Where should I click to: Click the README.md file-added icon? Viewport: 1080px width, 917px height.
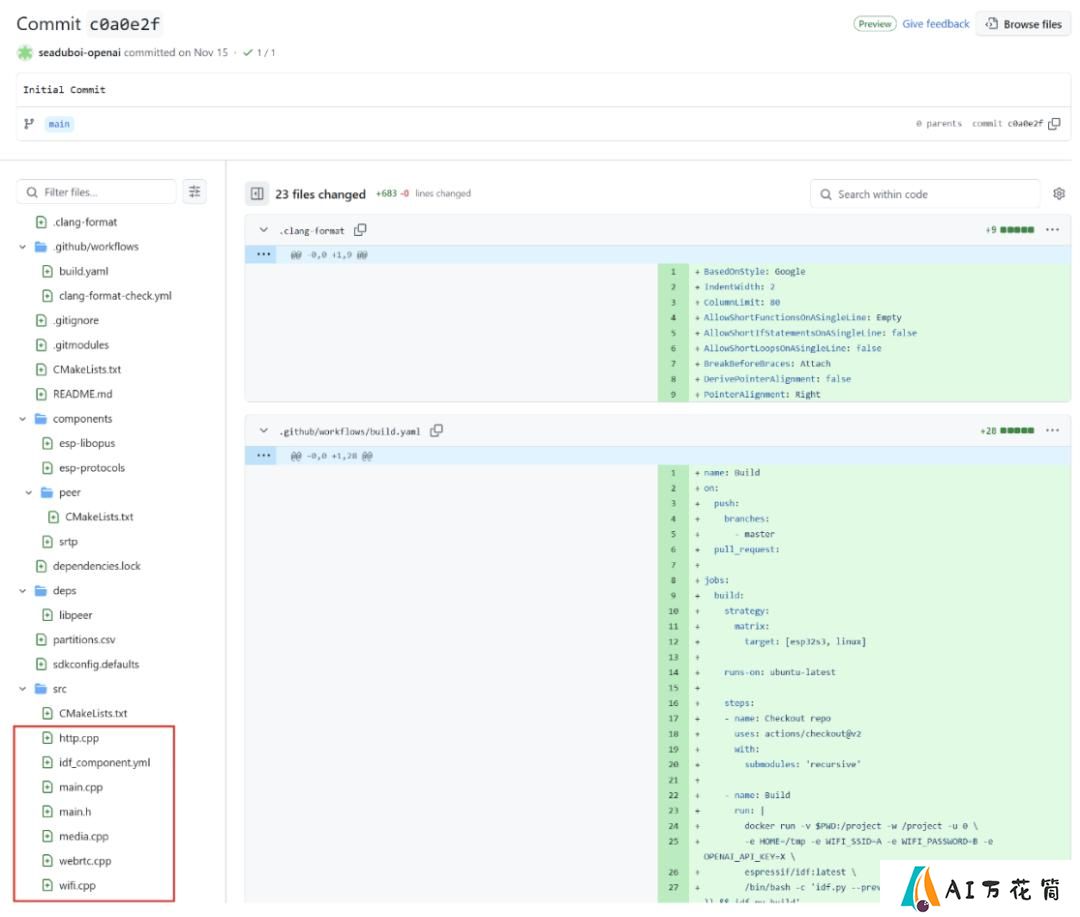pos(41,394)
